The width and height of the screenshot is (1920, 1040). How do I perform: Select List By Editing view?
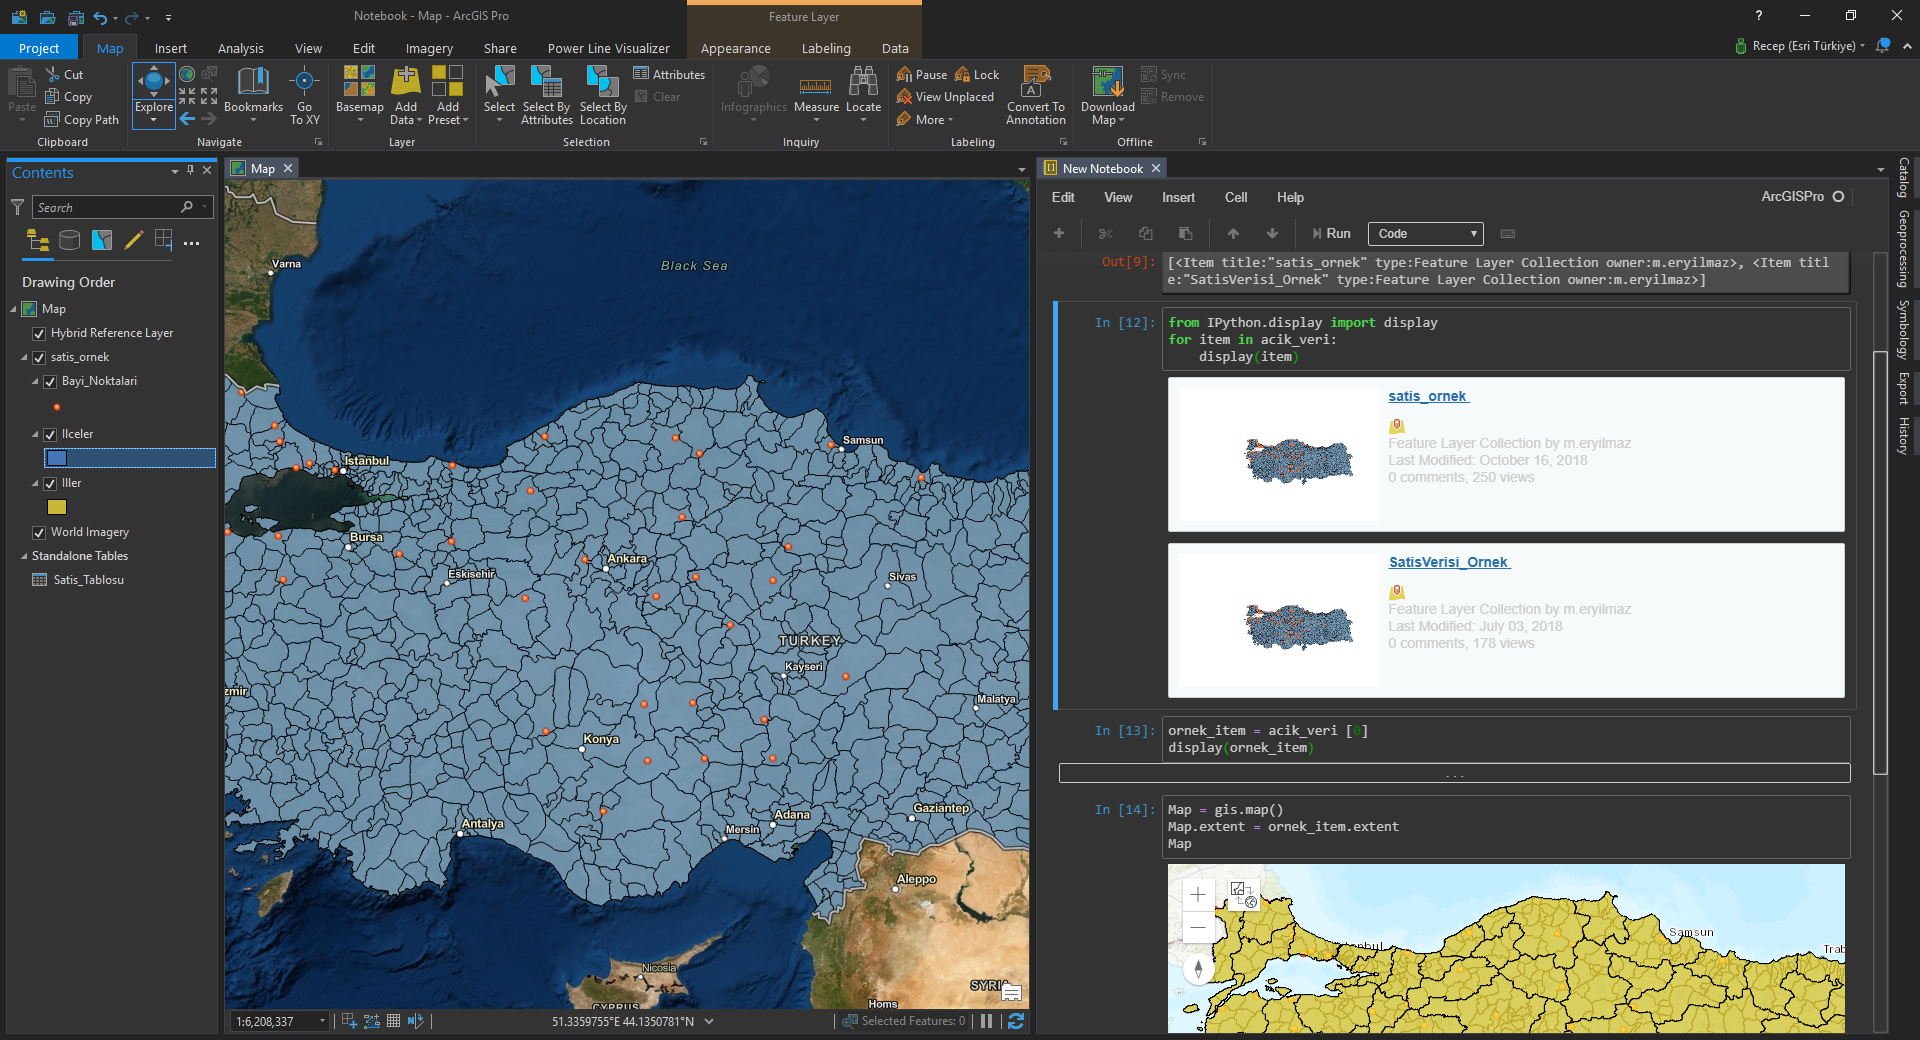pyautogui.click(x=133, y=240)
